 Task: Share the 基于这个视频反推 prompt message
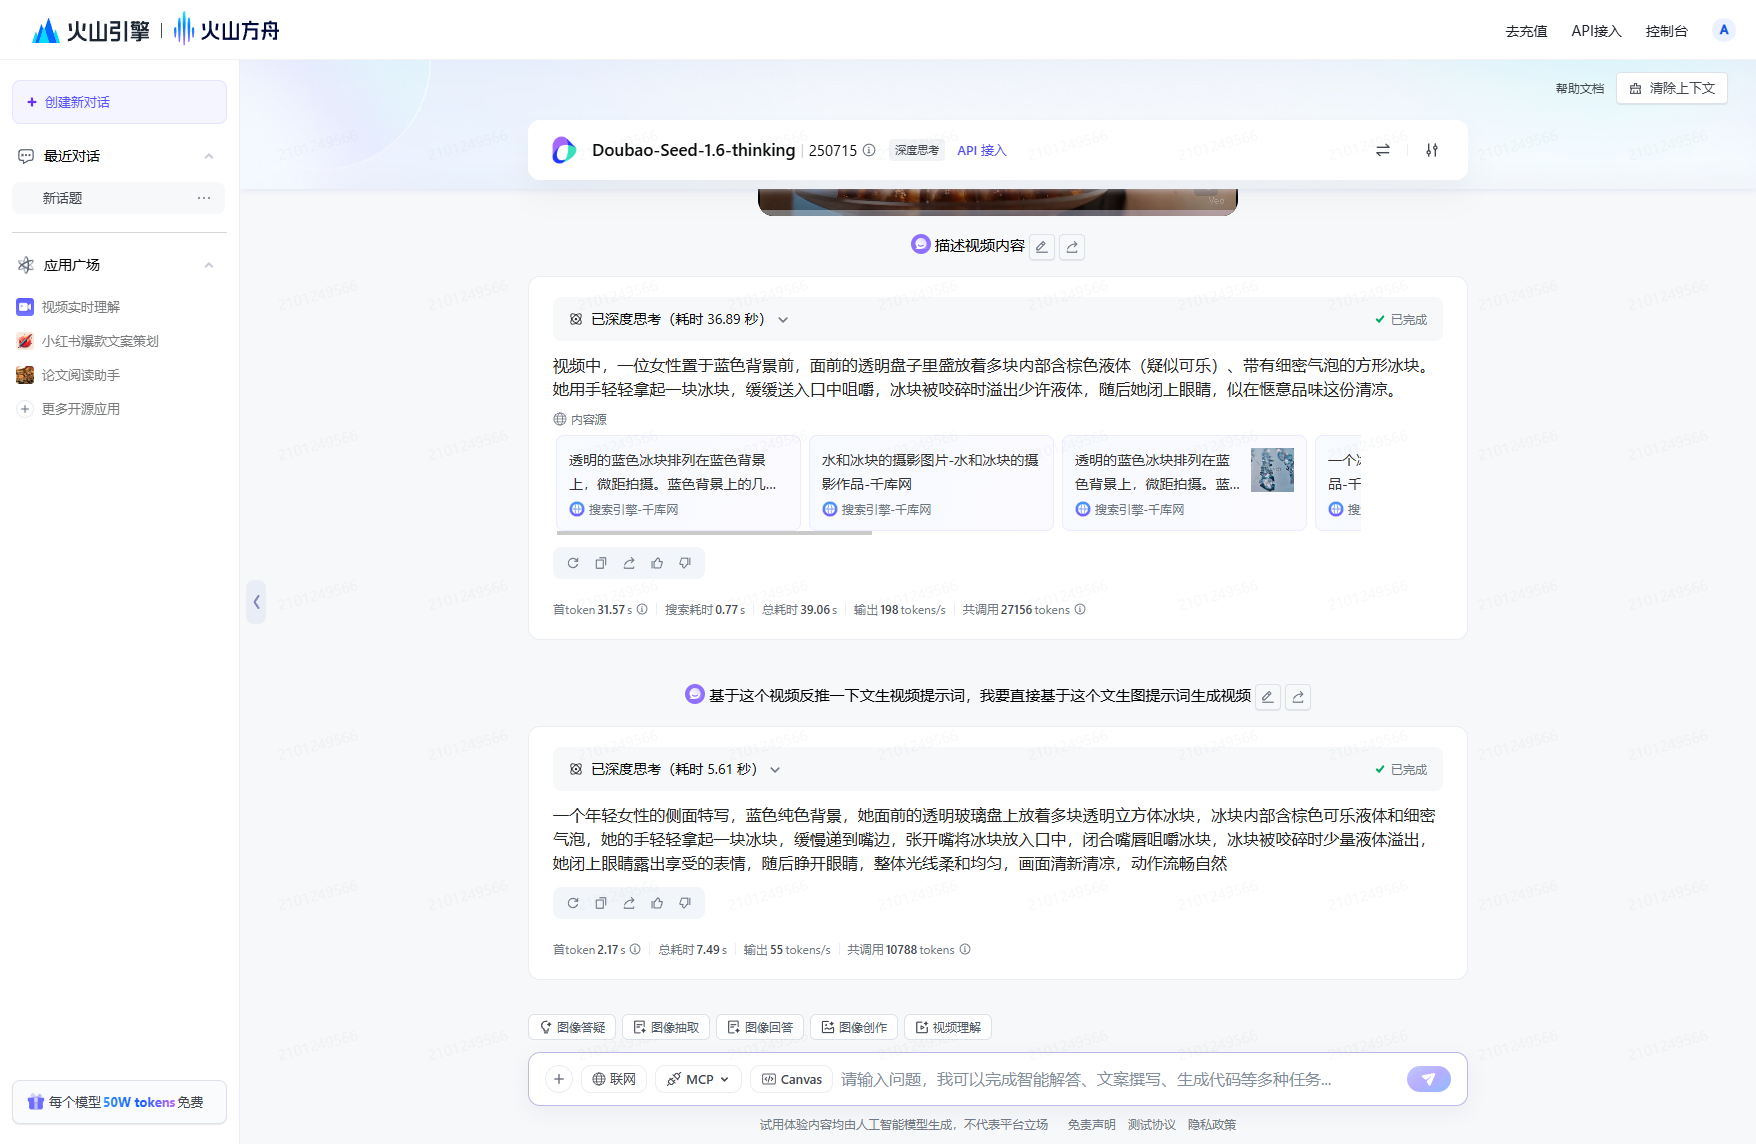1298,696
